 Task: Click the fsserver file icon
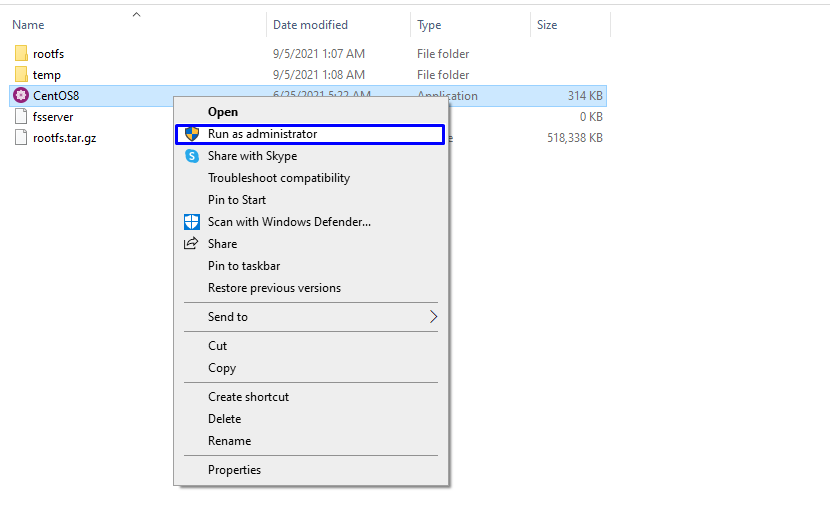pos(21,116)
